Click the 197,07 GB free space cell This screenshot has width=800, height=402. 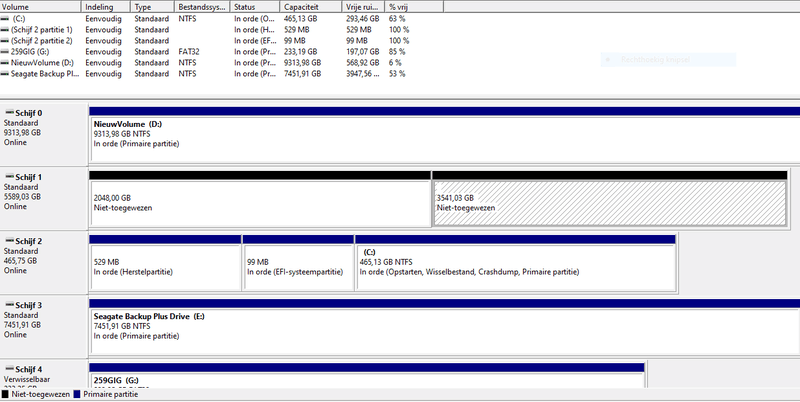[x=363, y=52]
